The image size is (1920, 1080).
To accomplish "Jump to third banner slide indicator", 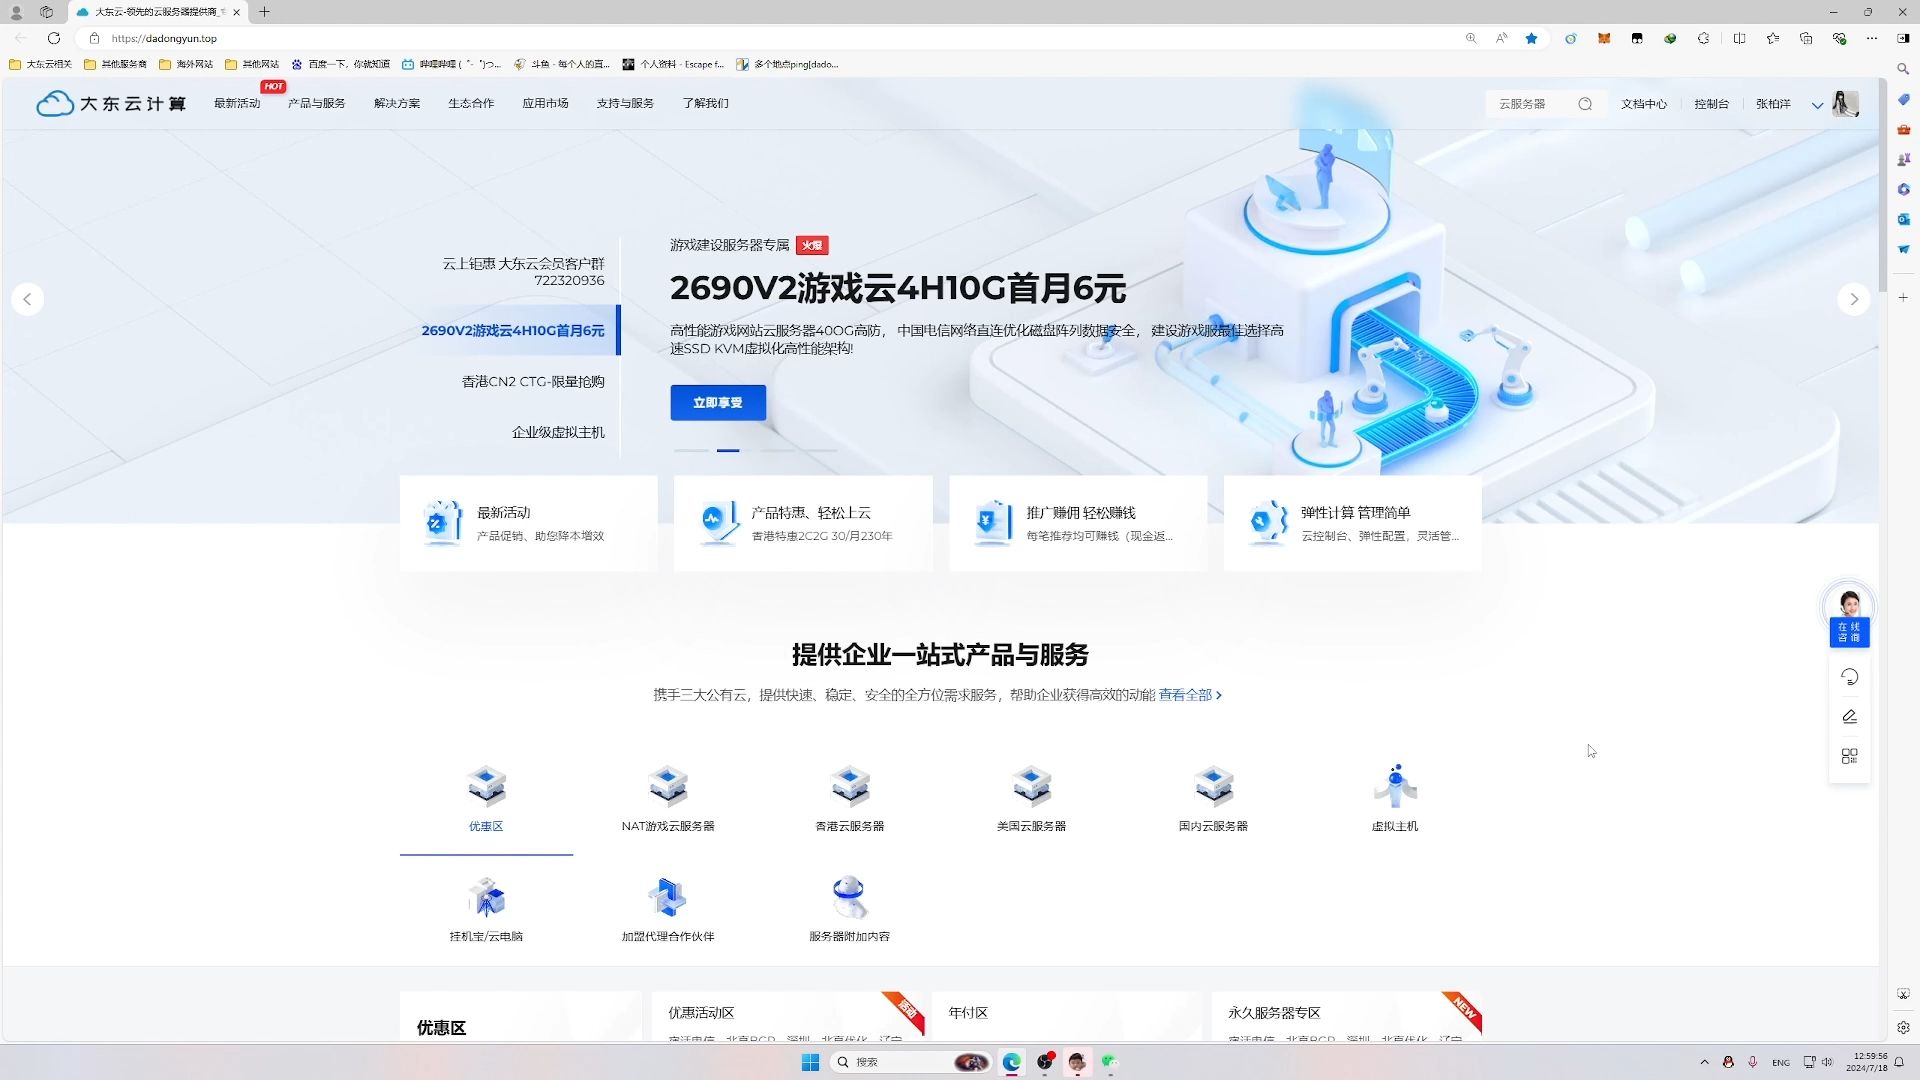I will pos(777,451).
